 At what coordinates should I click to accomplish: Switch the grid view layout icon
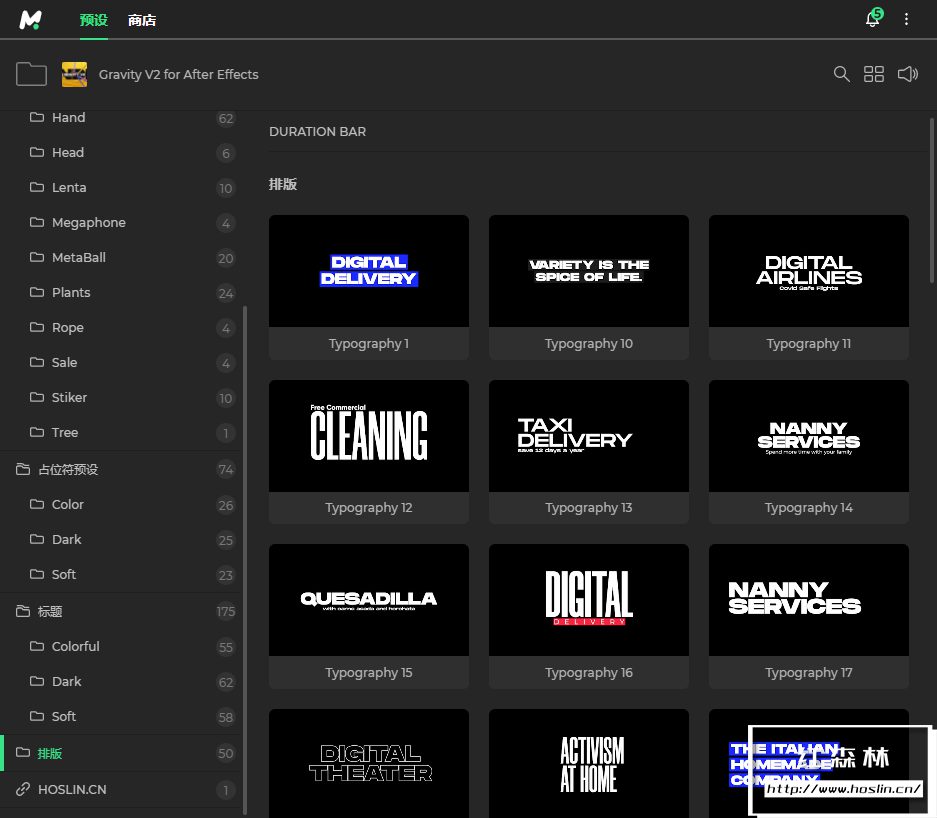874,74
